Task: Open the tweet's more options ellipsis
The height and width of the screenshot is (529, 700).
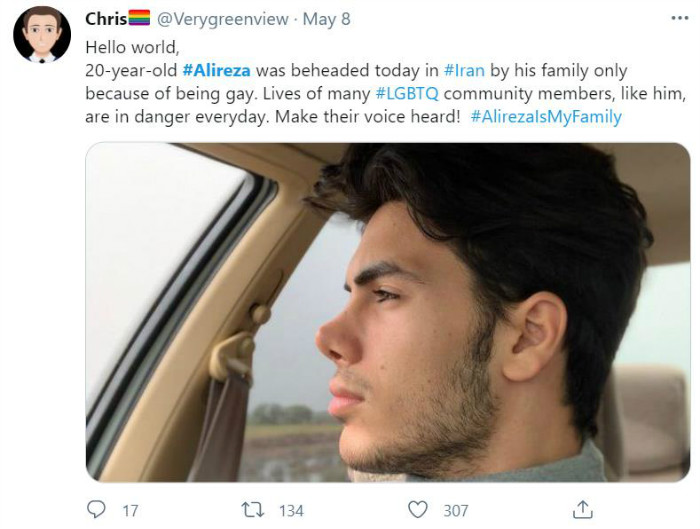Action: 679,18
